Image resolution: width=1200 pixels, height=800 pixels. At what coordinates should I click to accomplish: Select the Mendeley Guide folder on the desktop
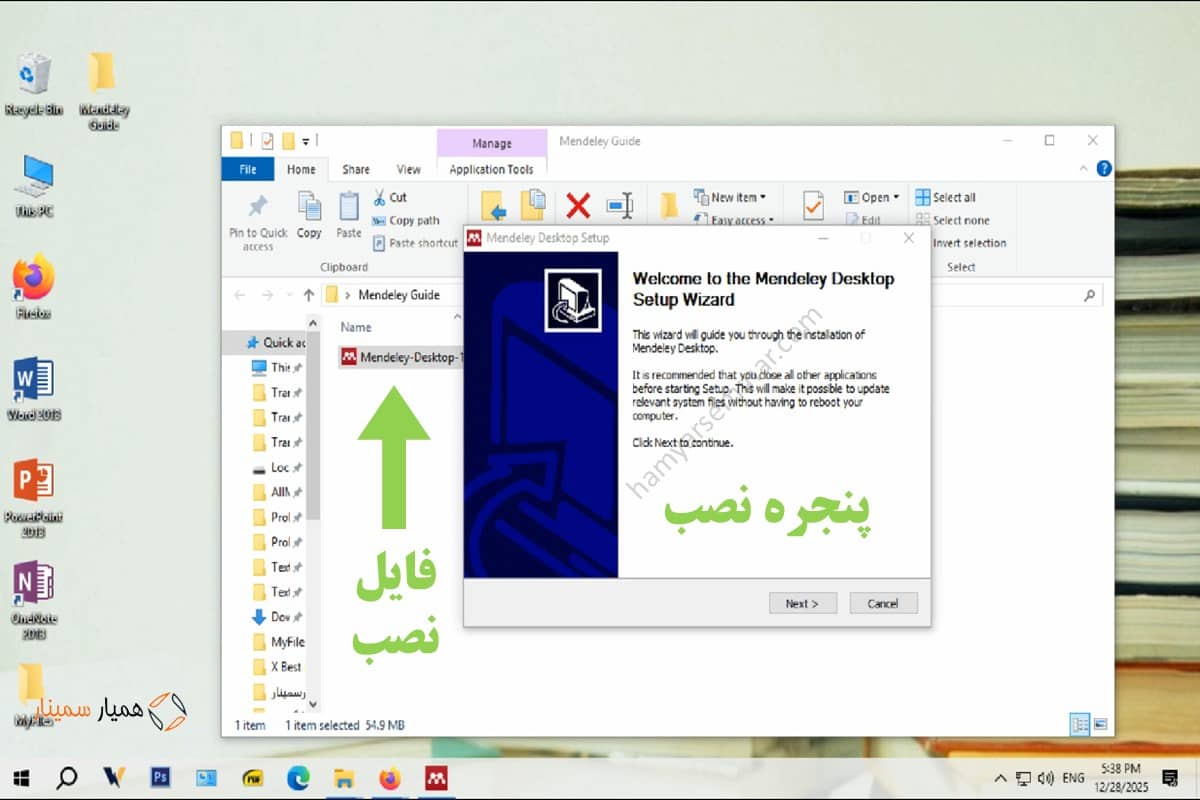coord(103,90)
